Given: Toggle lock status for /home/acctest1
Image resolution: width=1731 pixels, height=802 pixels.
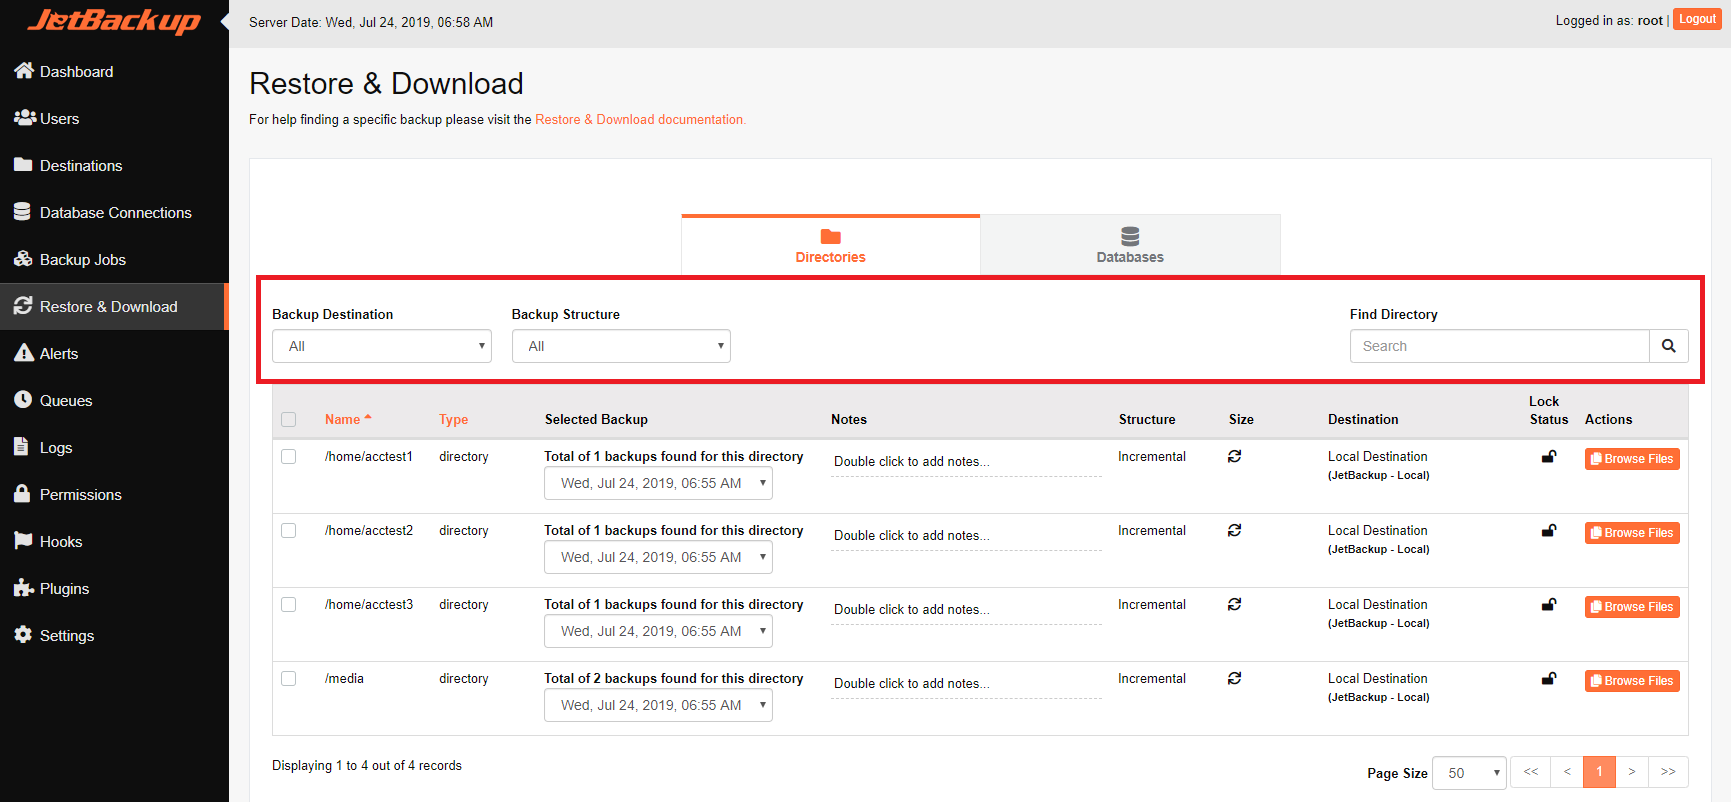Looking at the screenshot, I should tap(1549, 457).
